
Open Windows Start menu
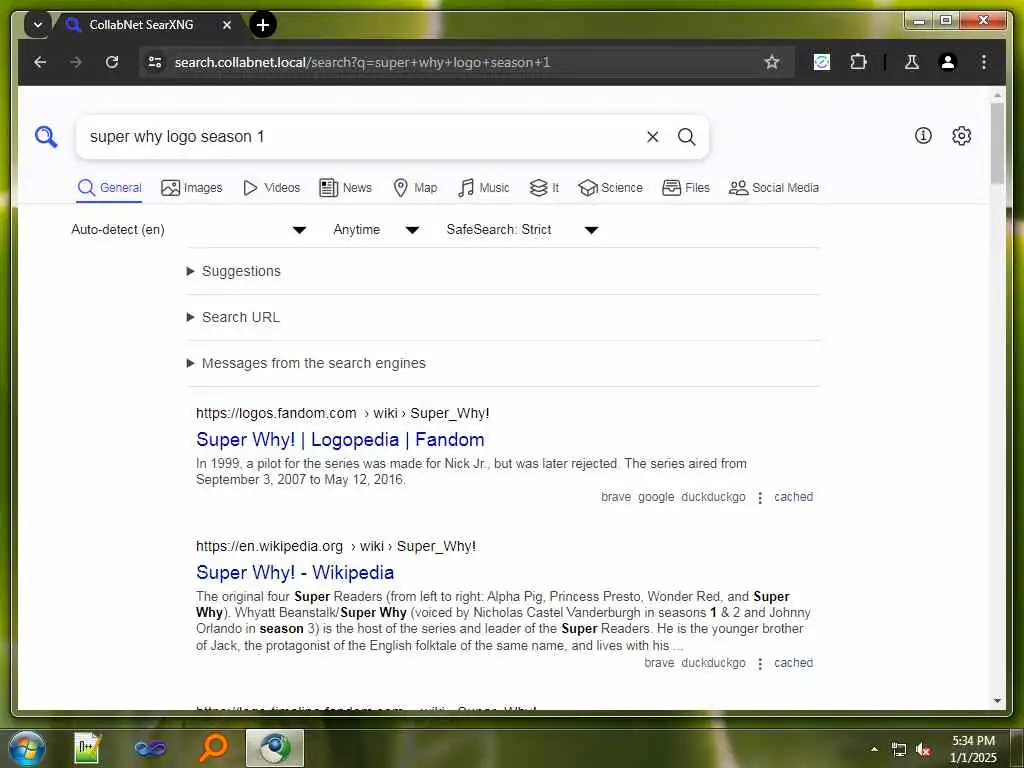[x=27, y=748]
